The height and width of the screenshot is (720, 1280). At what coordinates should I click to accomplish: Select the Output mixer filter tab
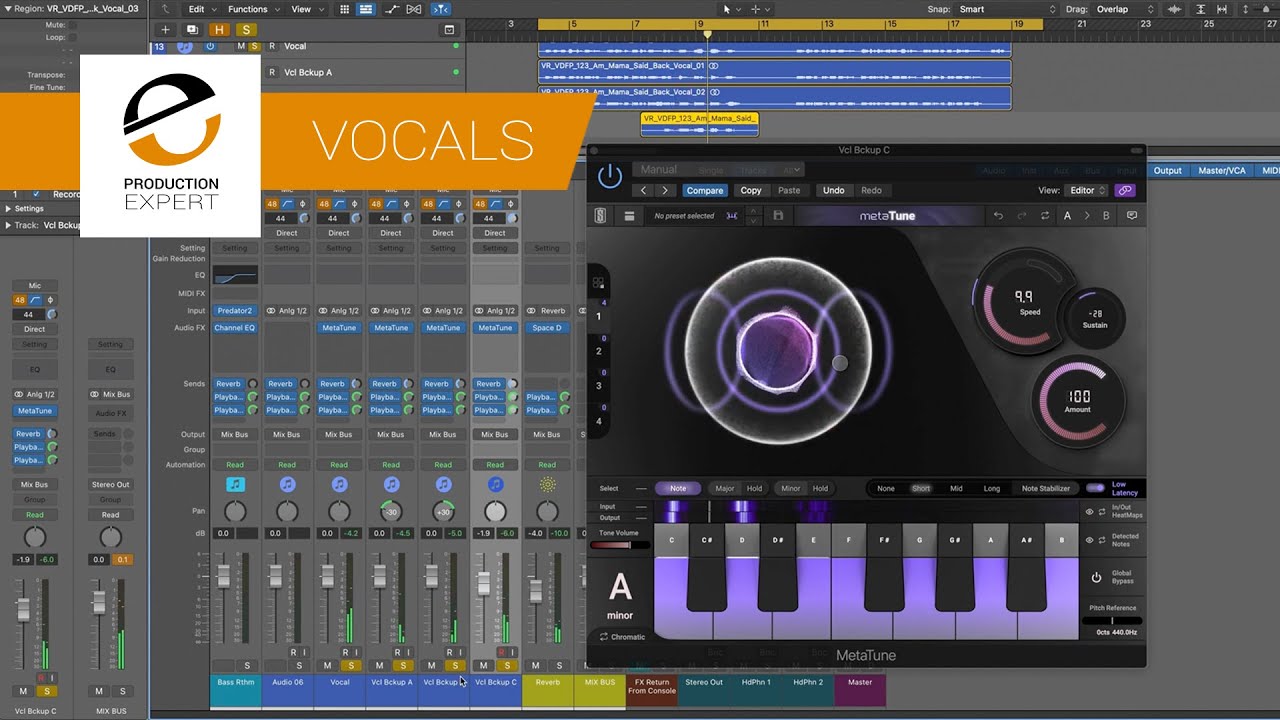1167,170
